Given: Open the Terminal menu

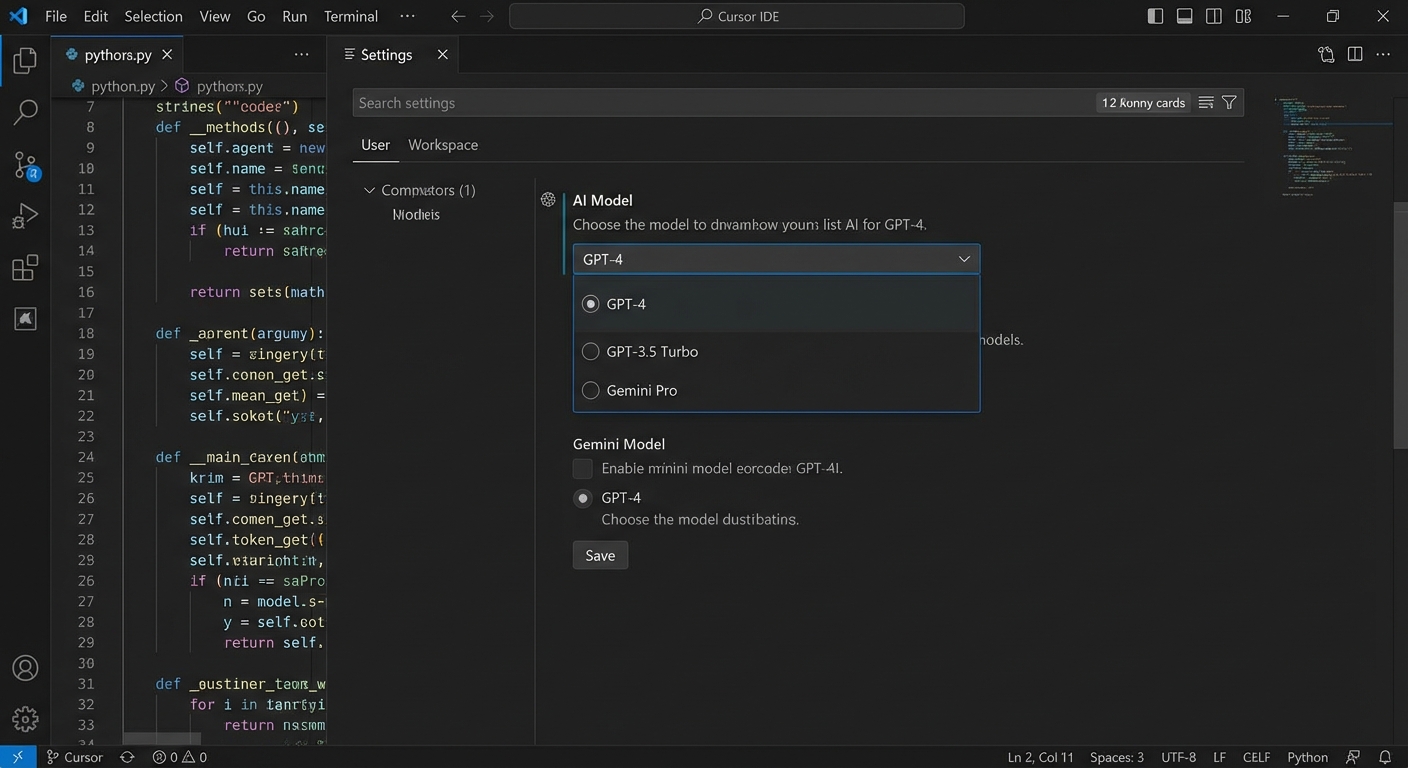Looking at the screenshot, I should (x=351, y=16).
